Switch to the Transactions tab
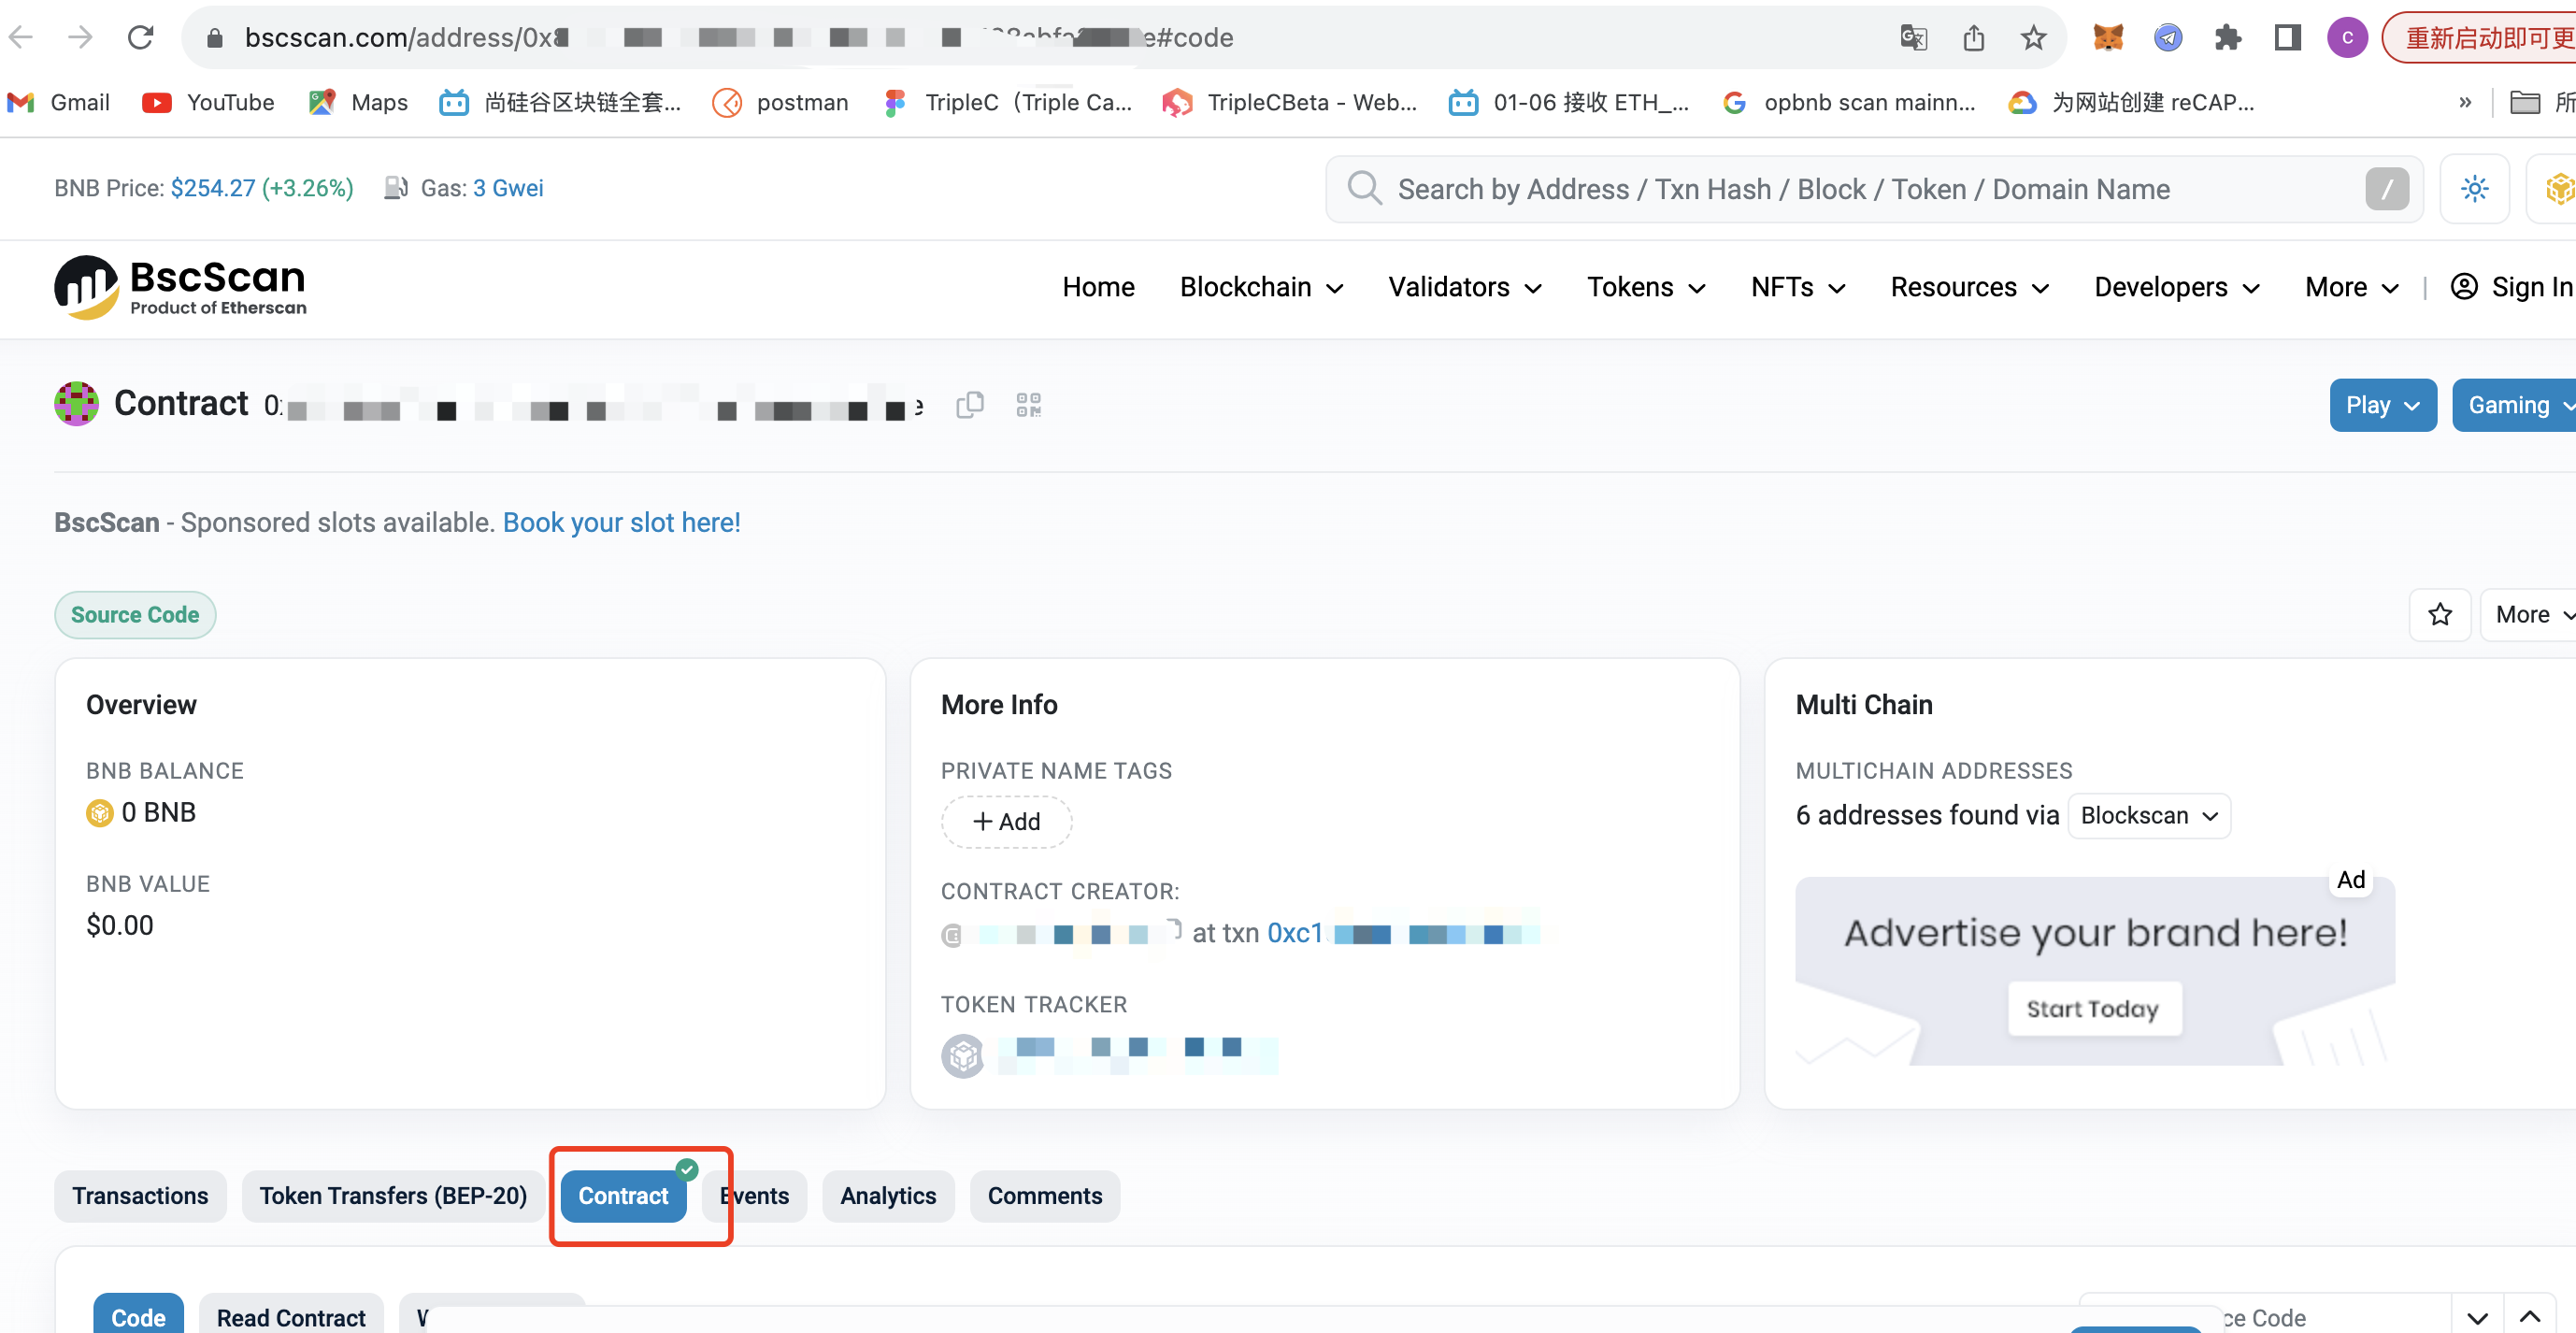The image size is (2576, 1333). pos(140,1196)
